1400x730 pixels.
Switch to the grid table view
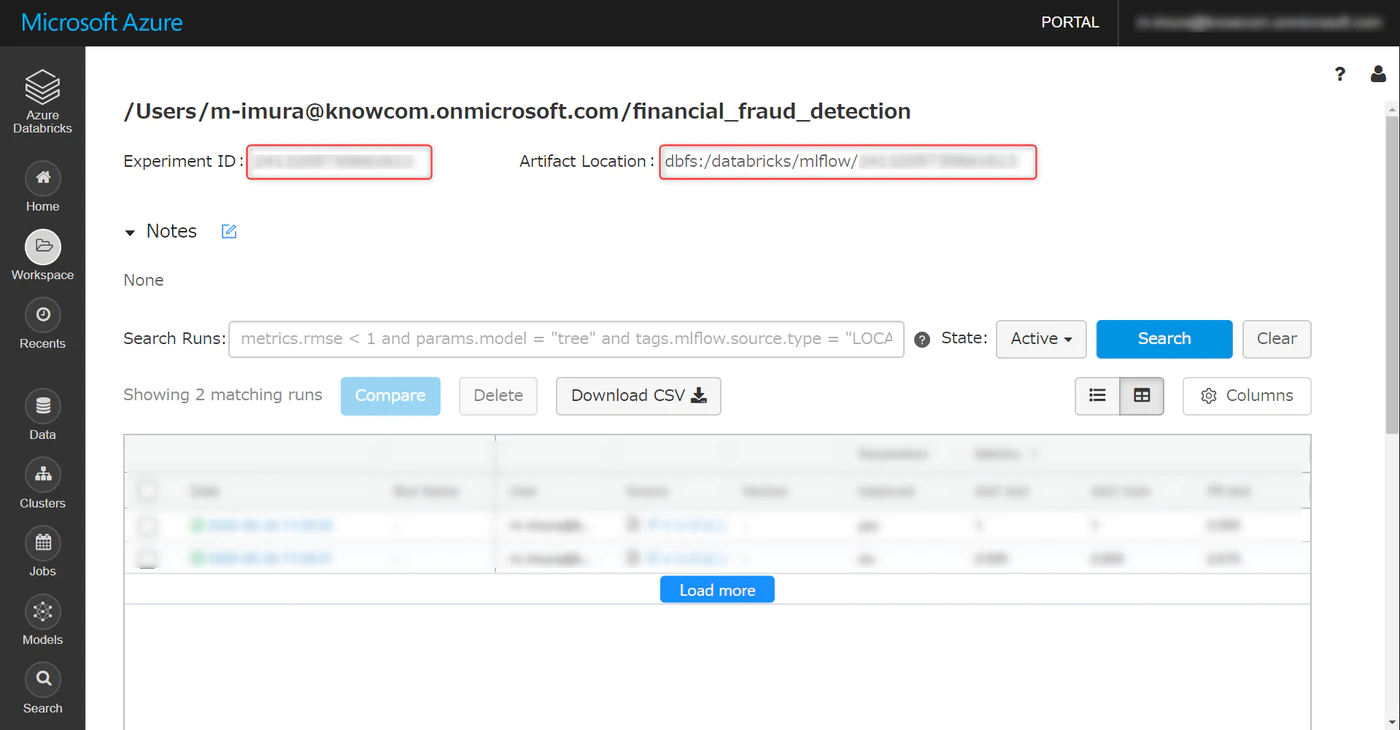(1141, 396)
